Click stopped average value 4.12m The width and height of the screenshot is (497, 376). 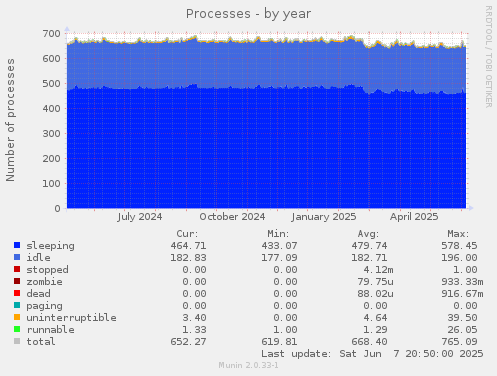pos(379,270)
